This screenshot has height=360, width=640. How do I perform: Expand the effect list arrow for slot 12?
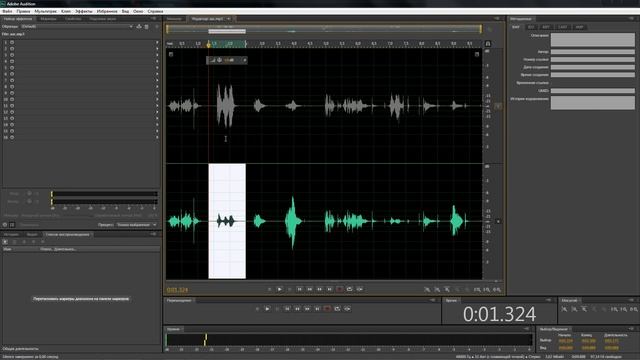click(x=157, y=112)
